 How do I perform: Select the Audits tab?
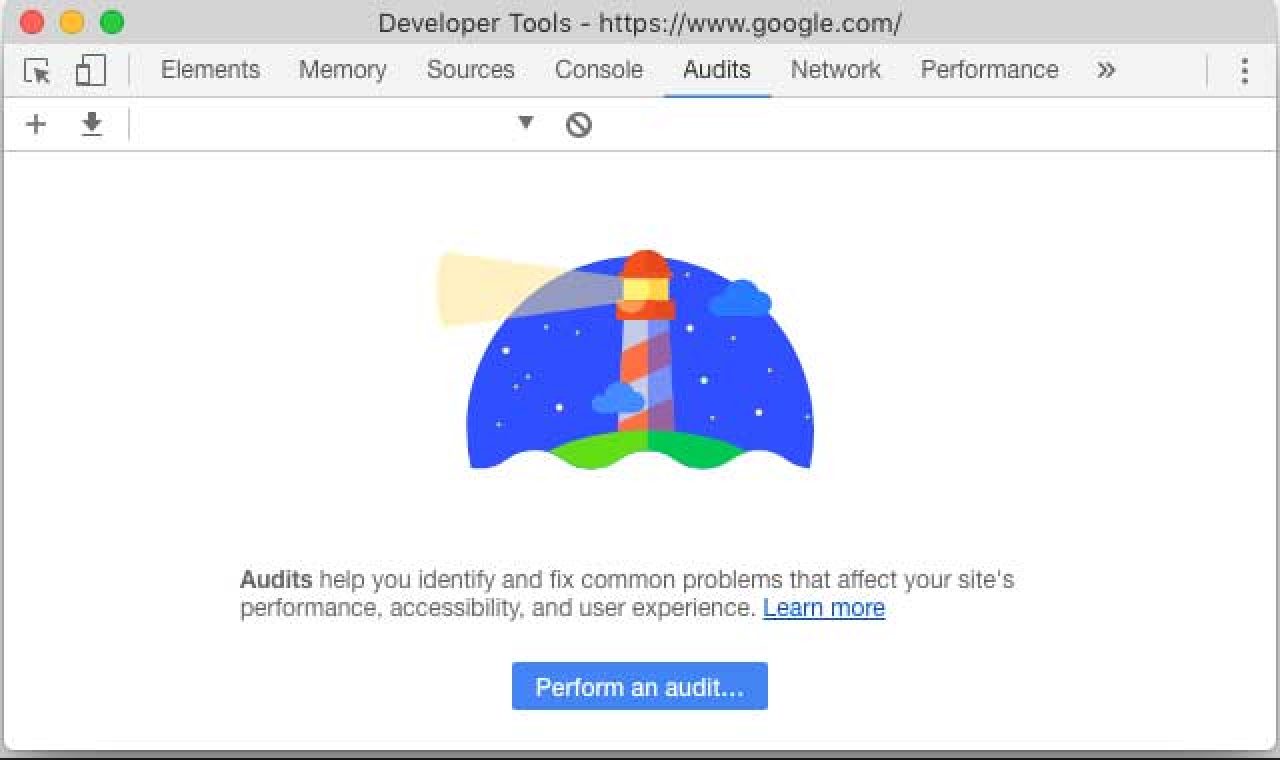717,70
